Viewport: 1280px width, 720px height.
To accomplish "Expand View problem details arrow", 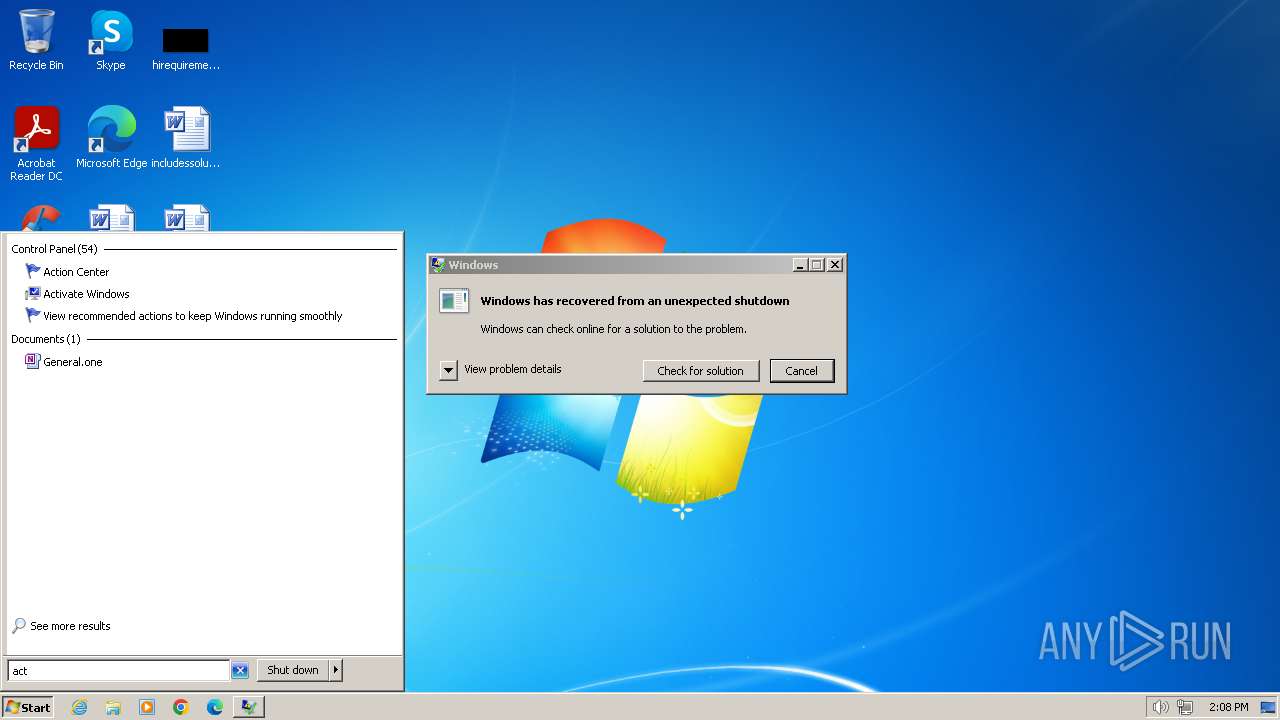I will pyautogui.click(x=448, y=370).
